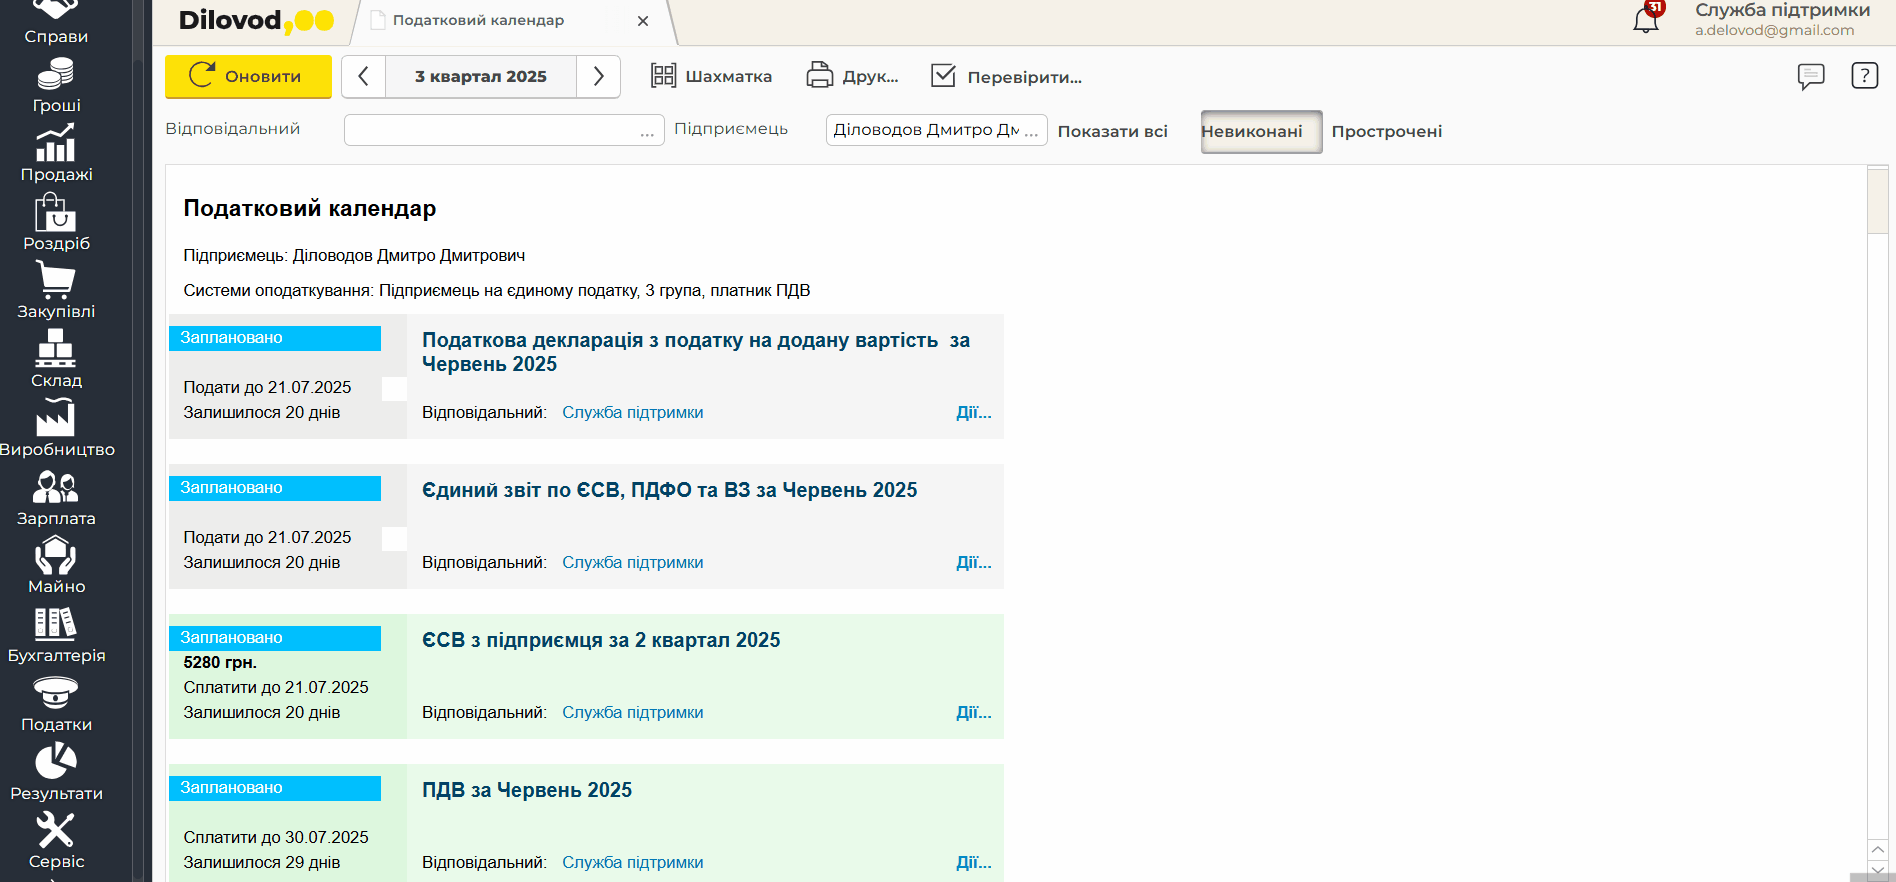
Task: Go to the Закупівлі section
Action: 56,291
